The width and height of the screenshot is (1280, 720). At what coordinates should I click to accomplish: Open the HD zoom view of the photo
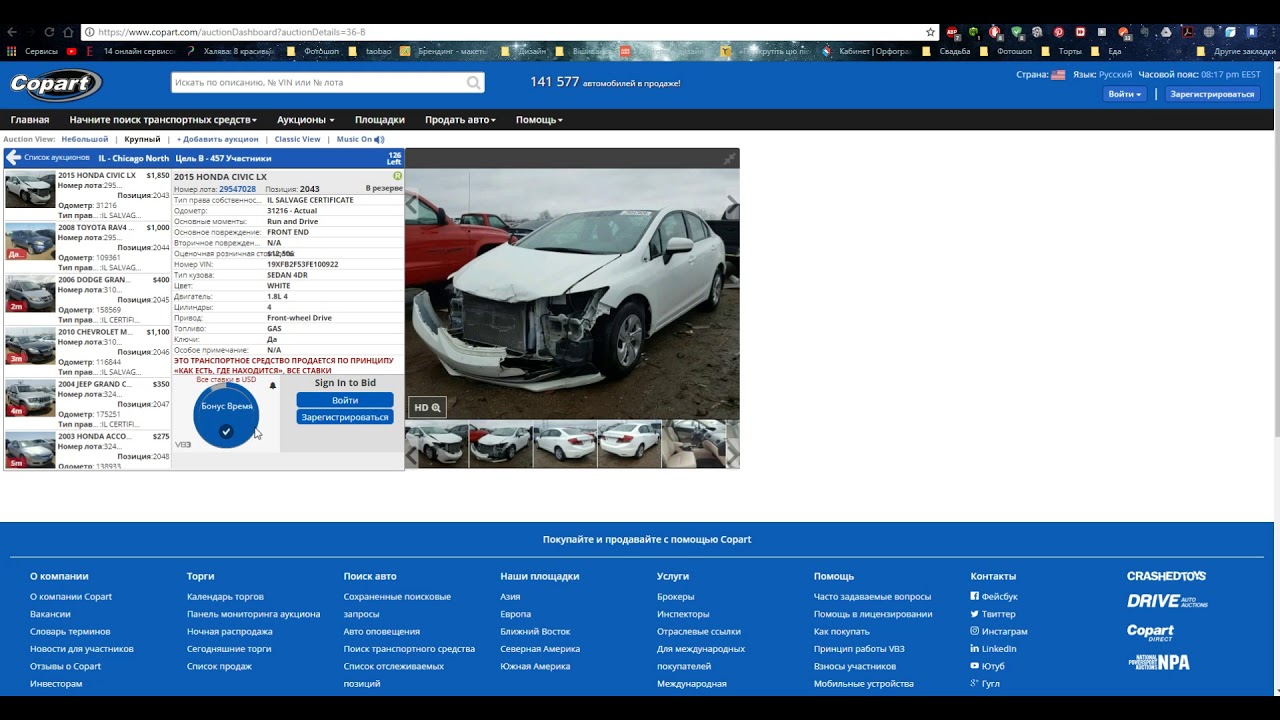click(427, 407)
